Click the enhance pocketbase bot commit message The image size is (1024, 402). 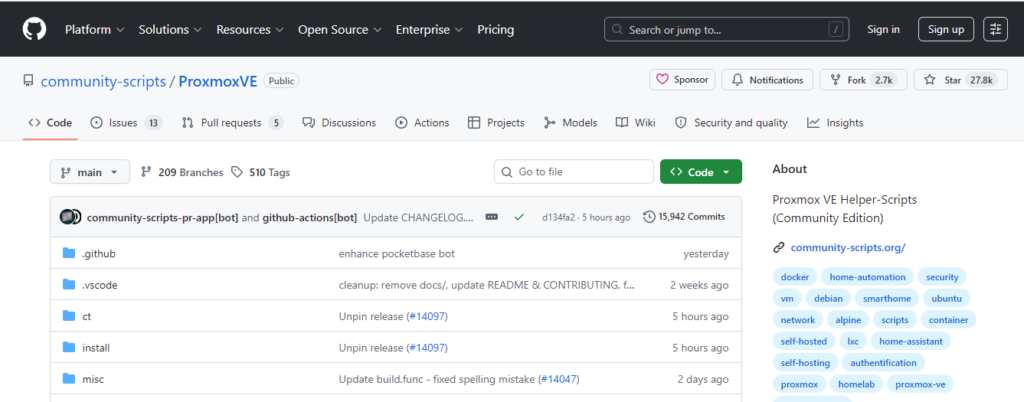[x=396, y=254]
